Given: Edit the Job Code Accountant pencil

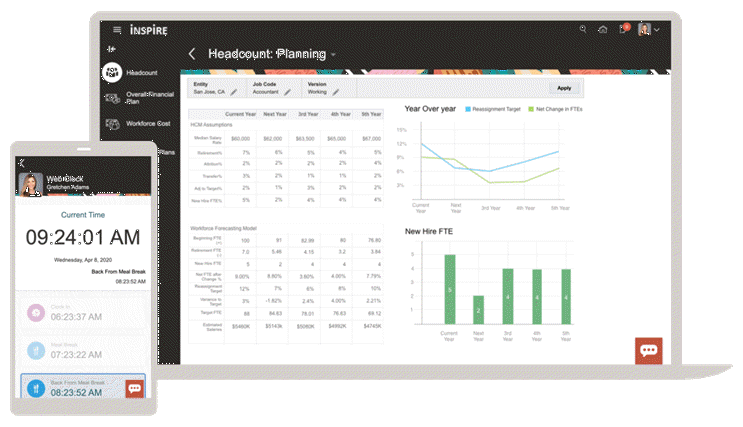Looking at the screenshot, I should click(x=287, y=92).
